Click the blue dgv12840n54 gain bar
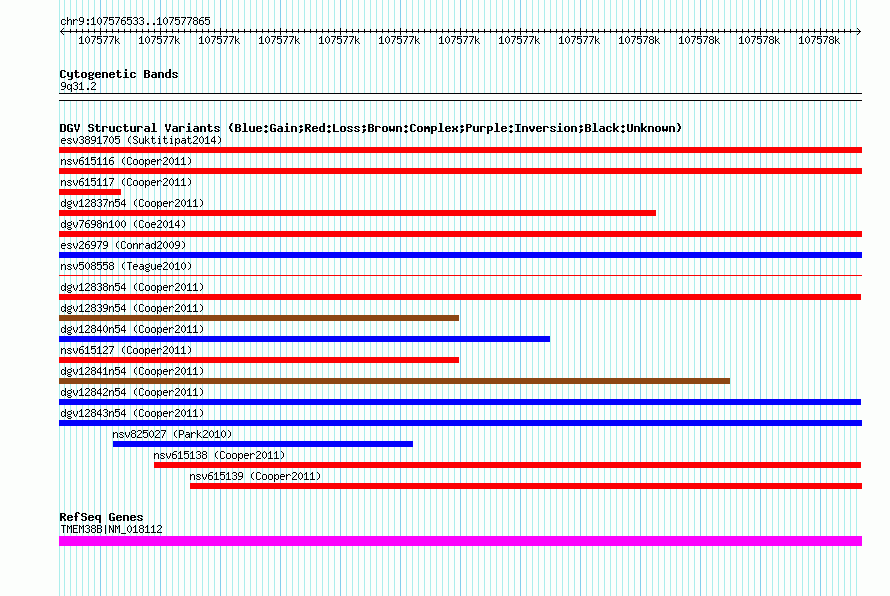This screenshot has height=596, width=890. tap(304, 339)
